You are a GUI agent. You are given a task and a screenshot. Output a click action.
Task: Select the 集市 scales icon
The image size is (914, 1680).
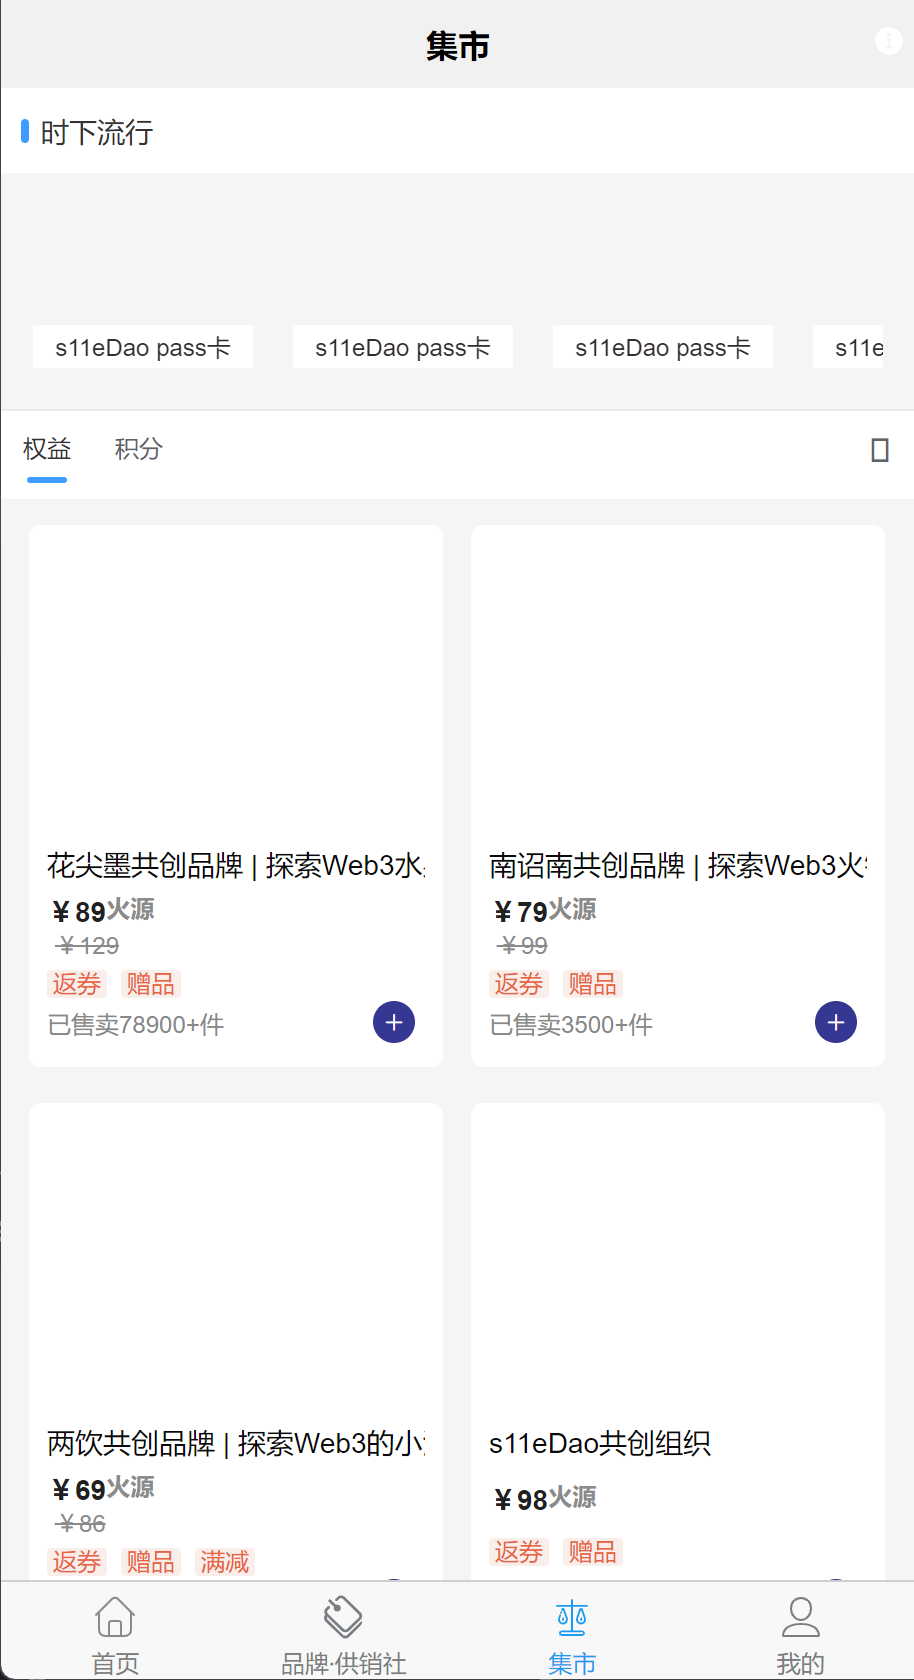click(x=572, y=1617)
